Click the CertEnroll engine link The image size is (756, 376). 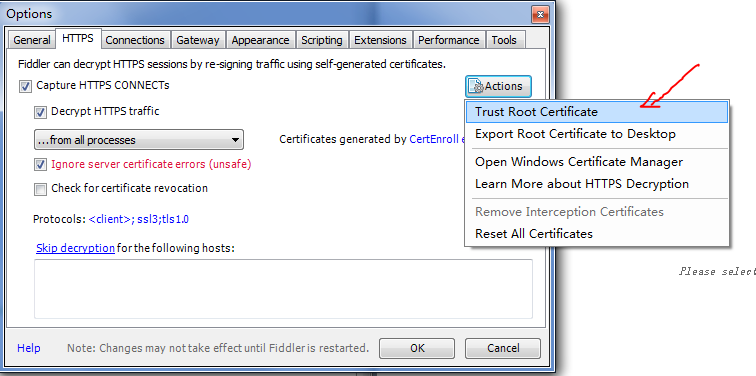(x=437, y=139)
